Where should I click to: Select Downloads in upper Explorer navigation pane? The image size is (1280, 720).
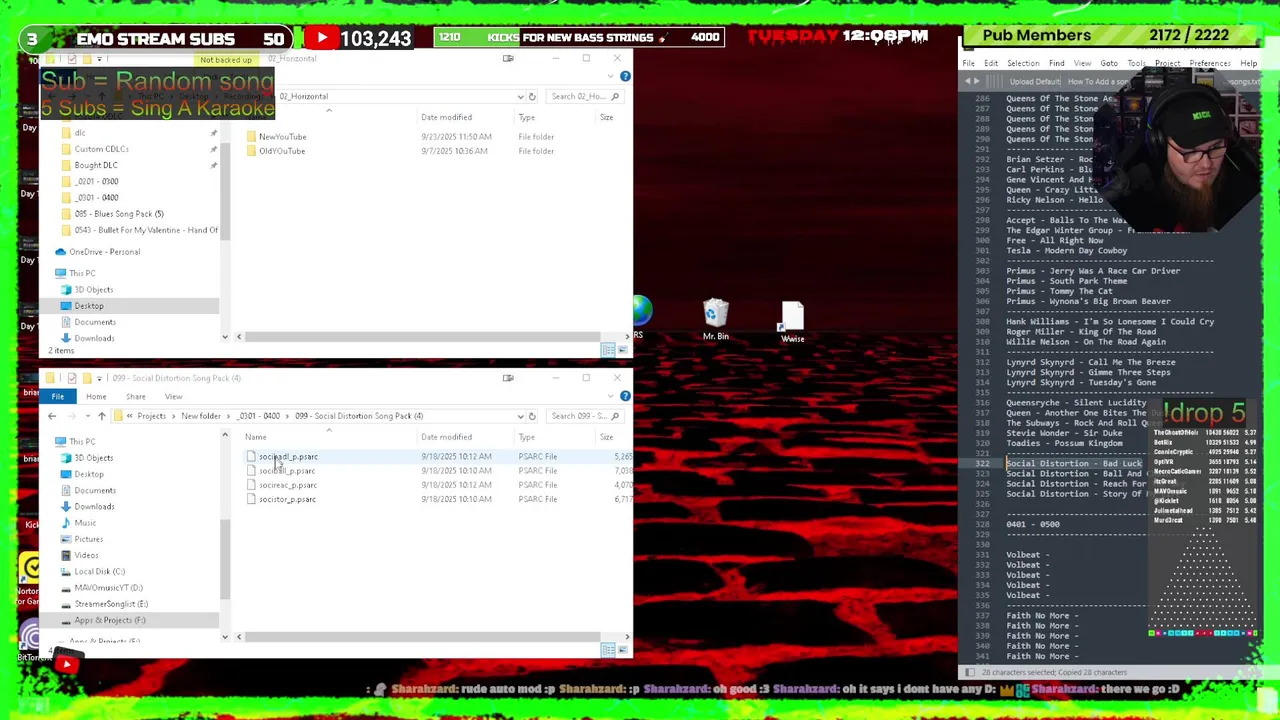tap(94, 338)
